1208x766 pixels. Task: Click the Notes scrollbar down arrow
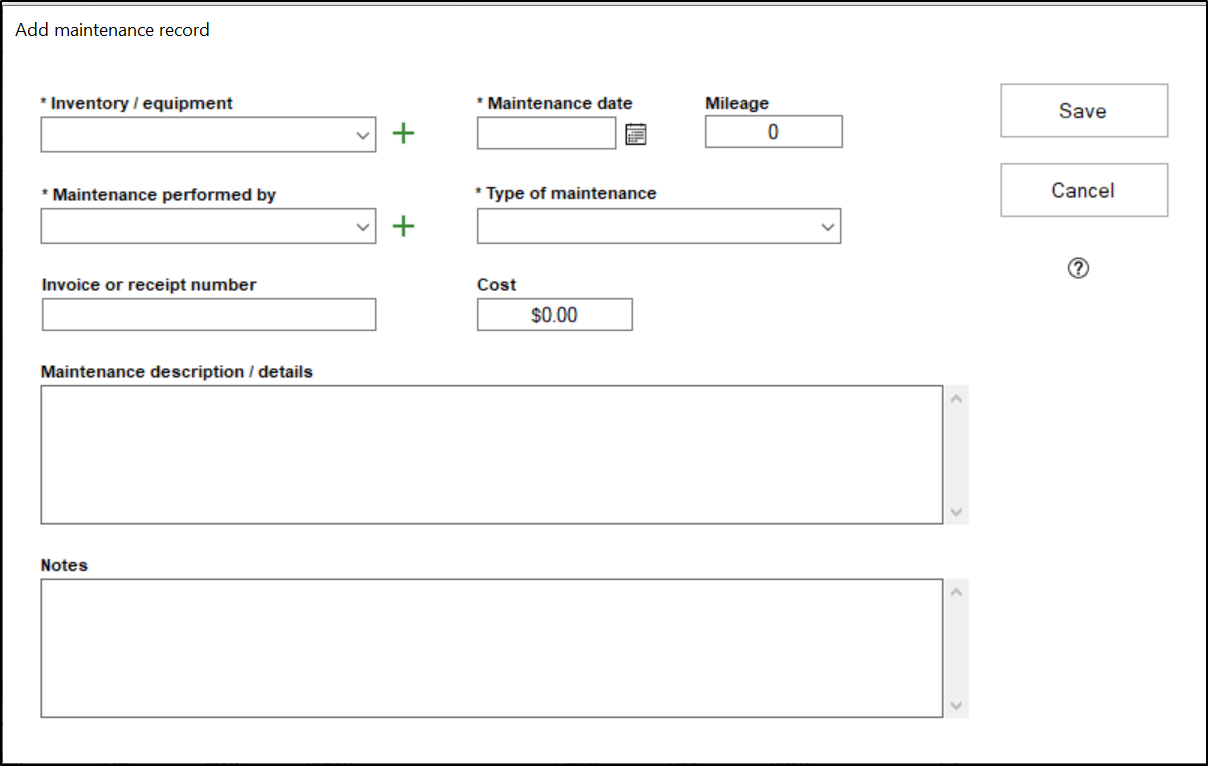[x=956, y=706]
